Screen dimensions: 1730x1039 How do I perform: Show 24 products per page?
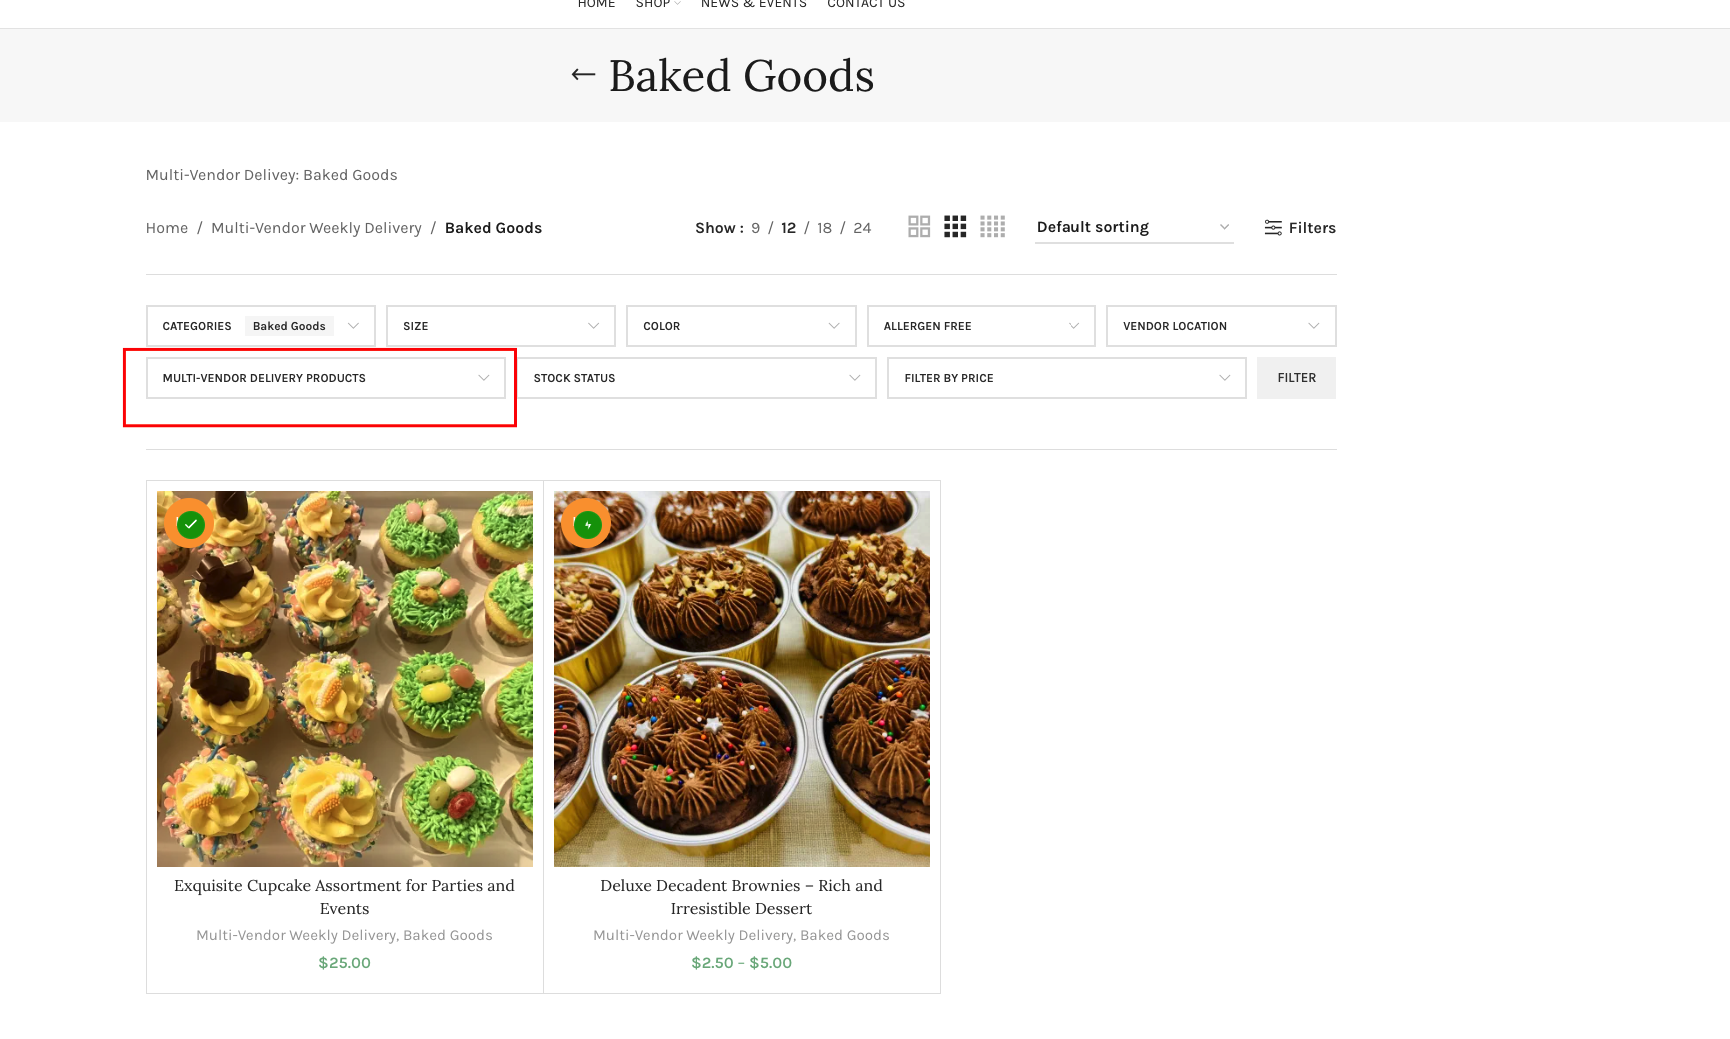tap(862, 228)
